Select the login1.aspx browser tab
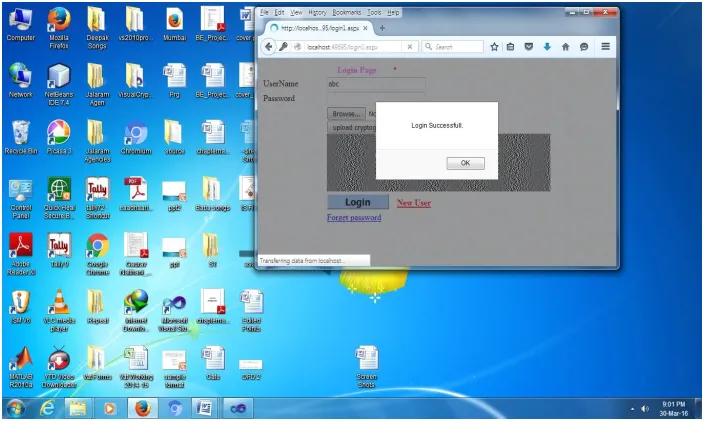The height and width of the screenshot is (426, 706). pyautogui.click(x=319, y=28)
